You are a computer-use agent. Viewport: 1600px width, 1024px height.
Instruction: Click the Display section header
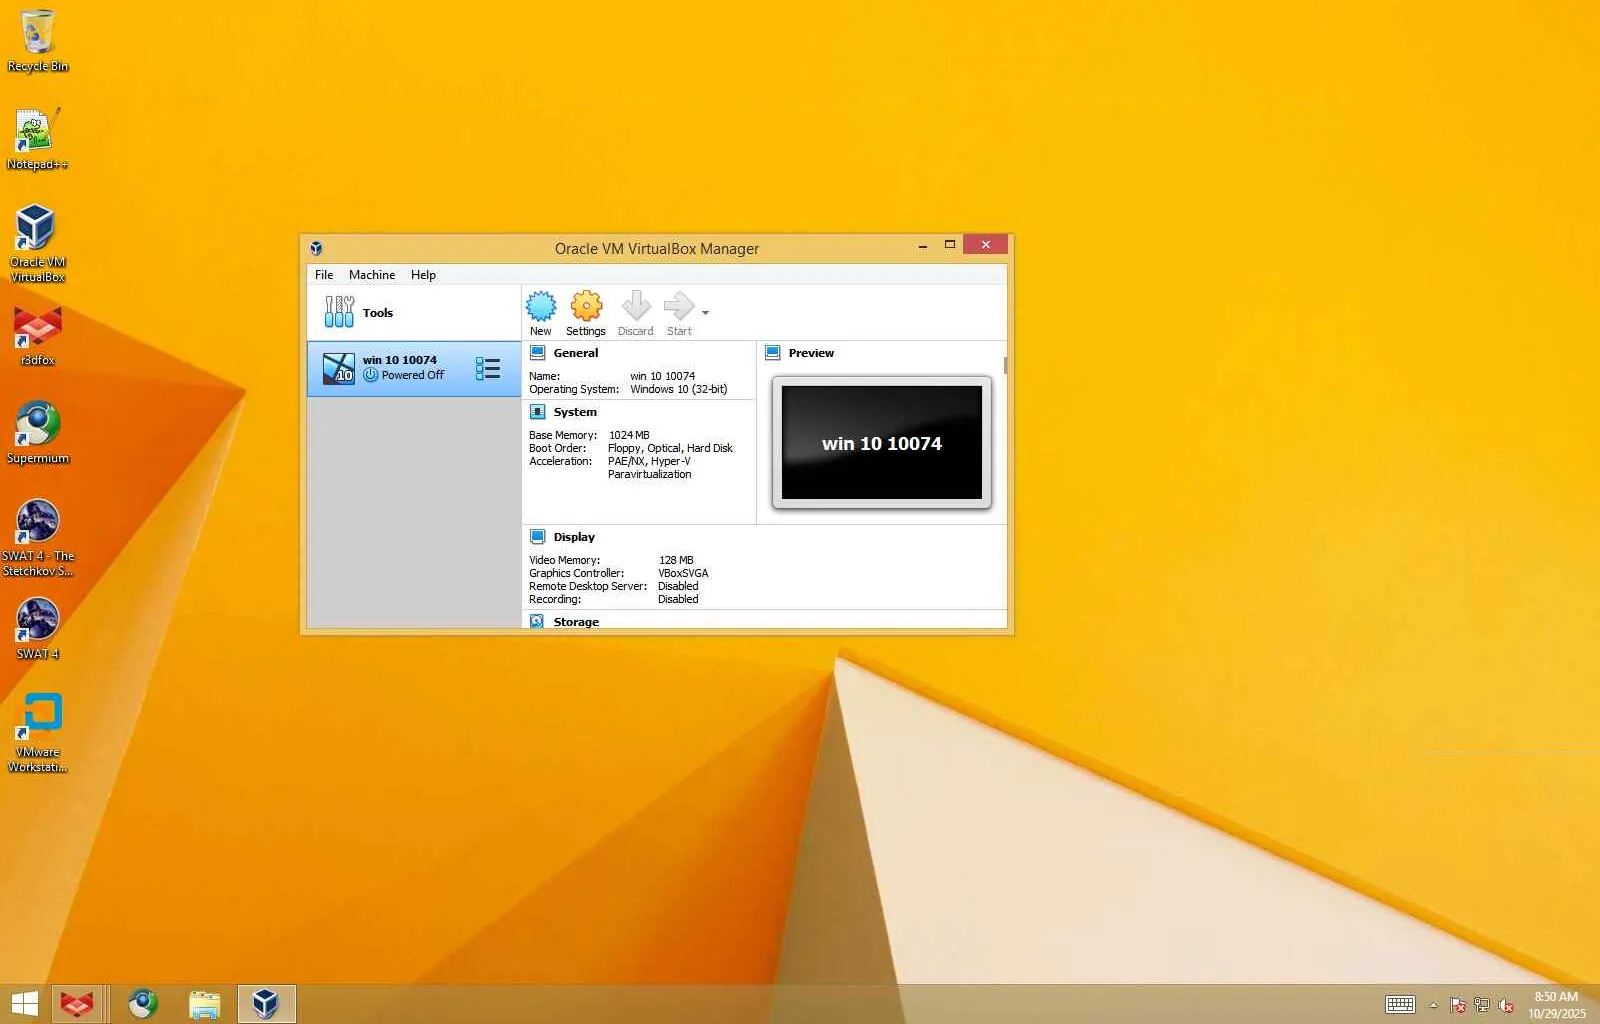(574, 537)
